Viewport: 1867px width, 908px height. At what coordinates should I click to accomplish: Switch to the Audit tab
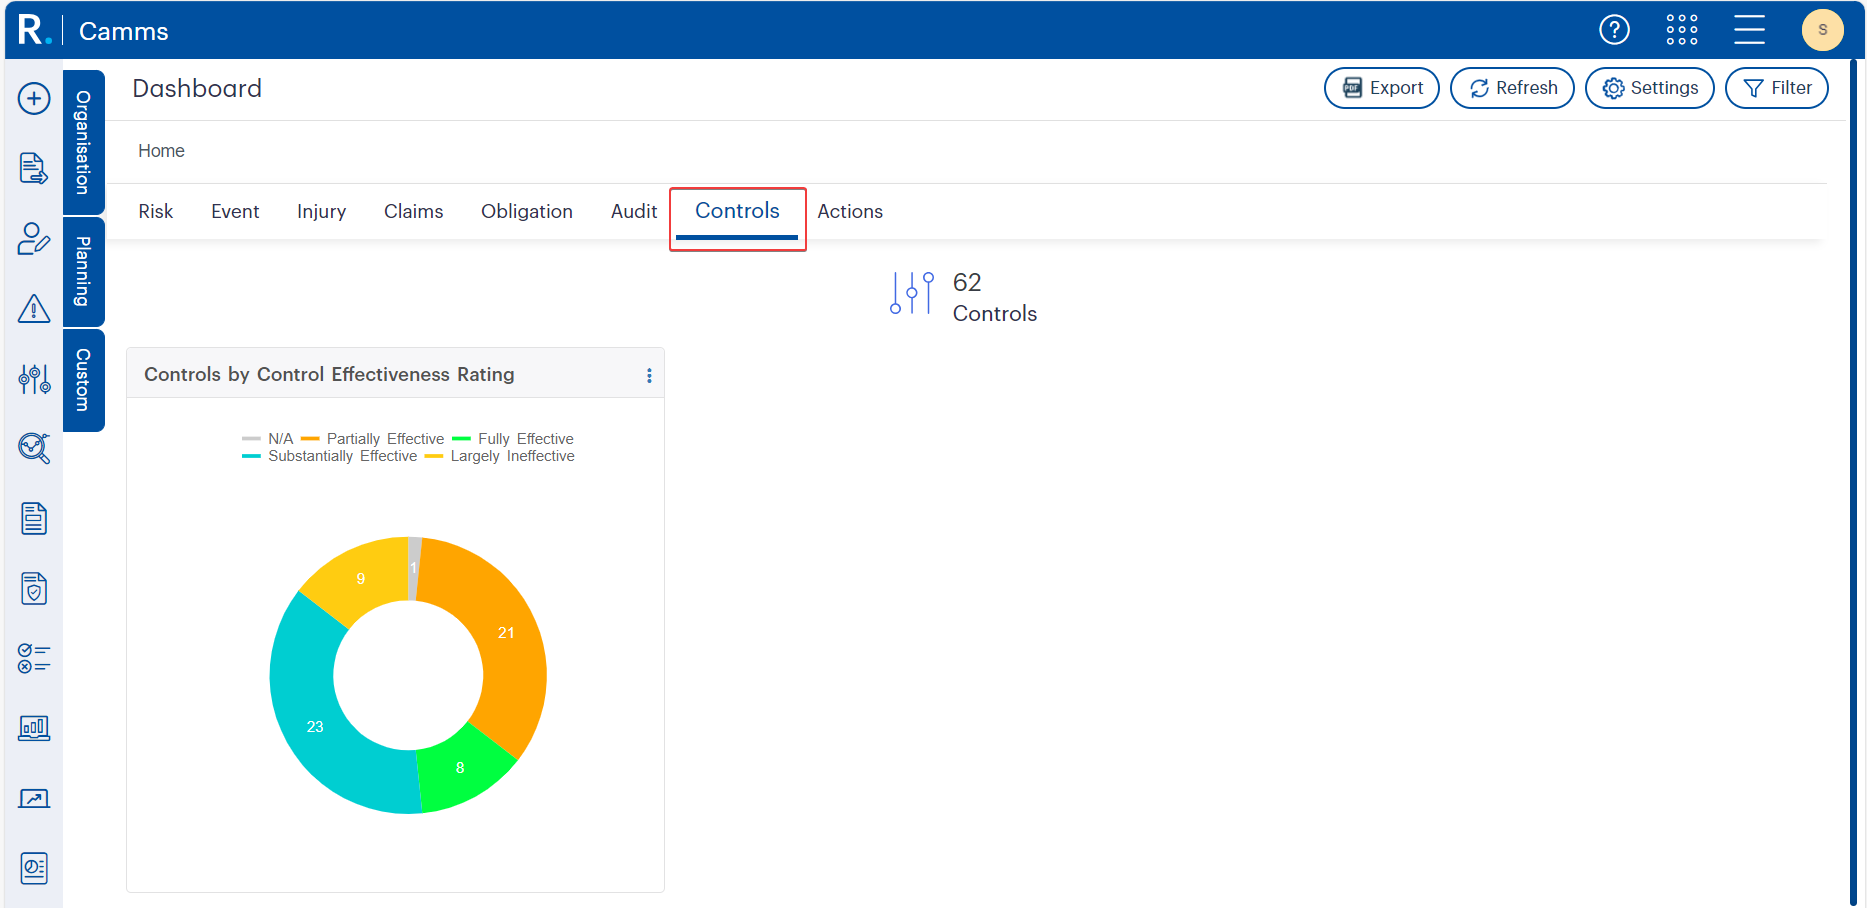[x=634, y=211]
